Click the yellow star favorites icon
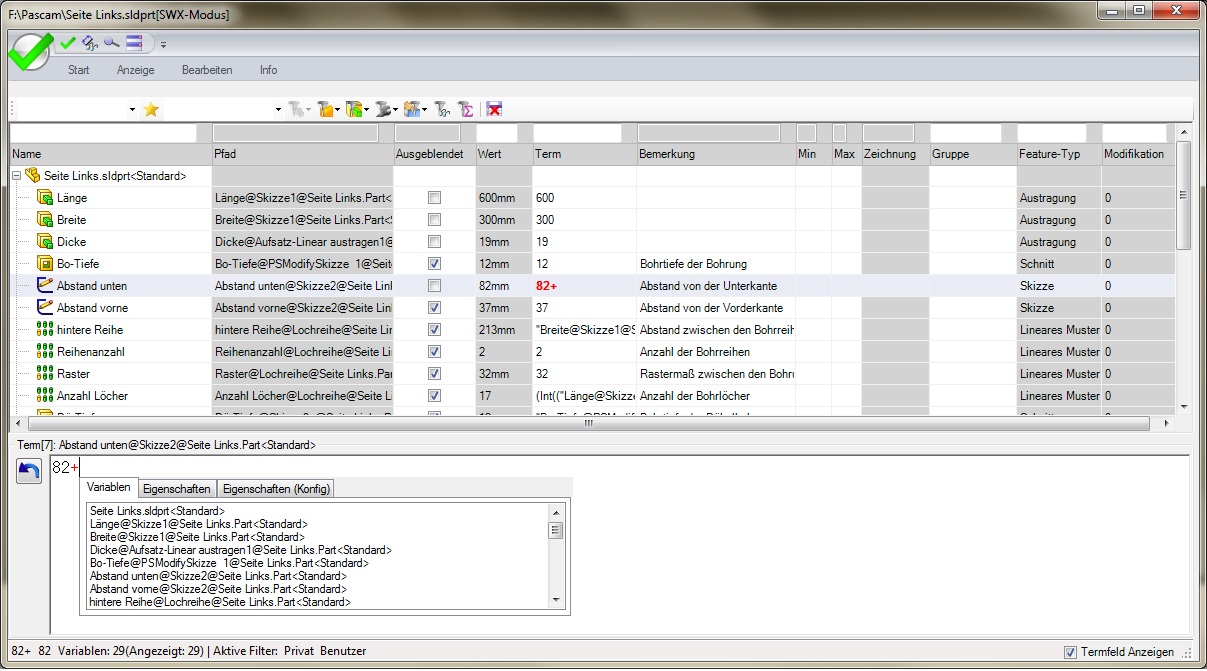 (x=151, y=110)
